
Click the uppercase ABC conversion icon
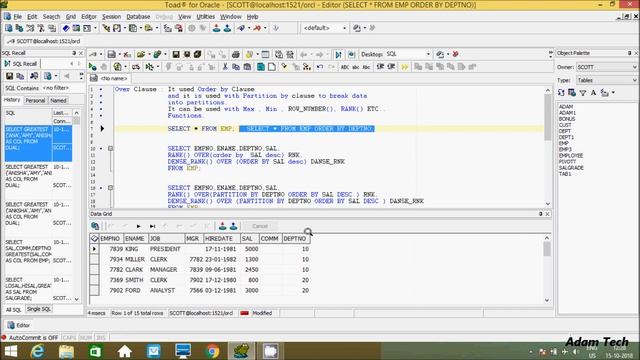pyautogui.click(x=345, y=67)
